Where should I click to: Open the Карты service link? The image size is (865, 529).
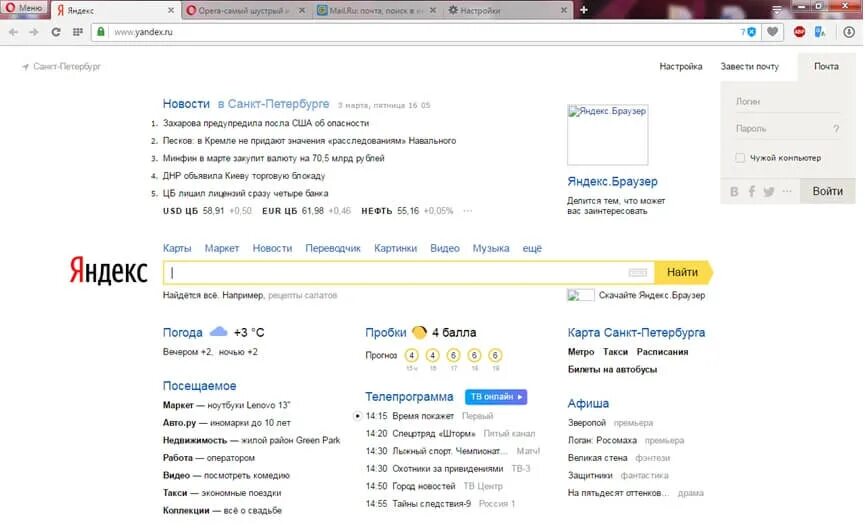(x=177, y=248)
